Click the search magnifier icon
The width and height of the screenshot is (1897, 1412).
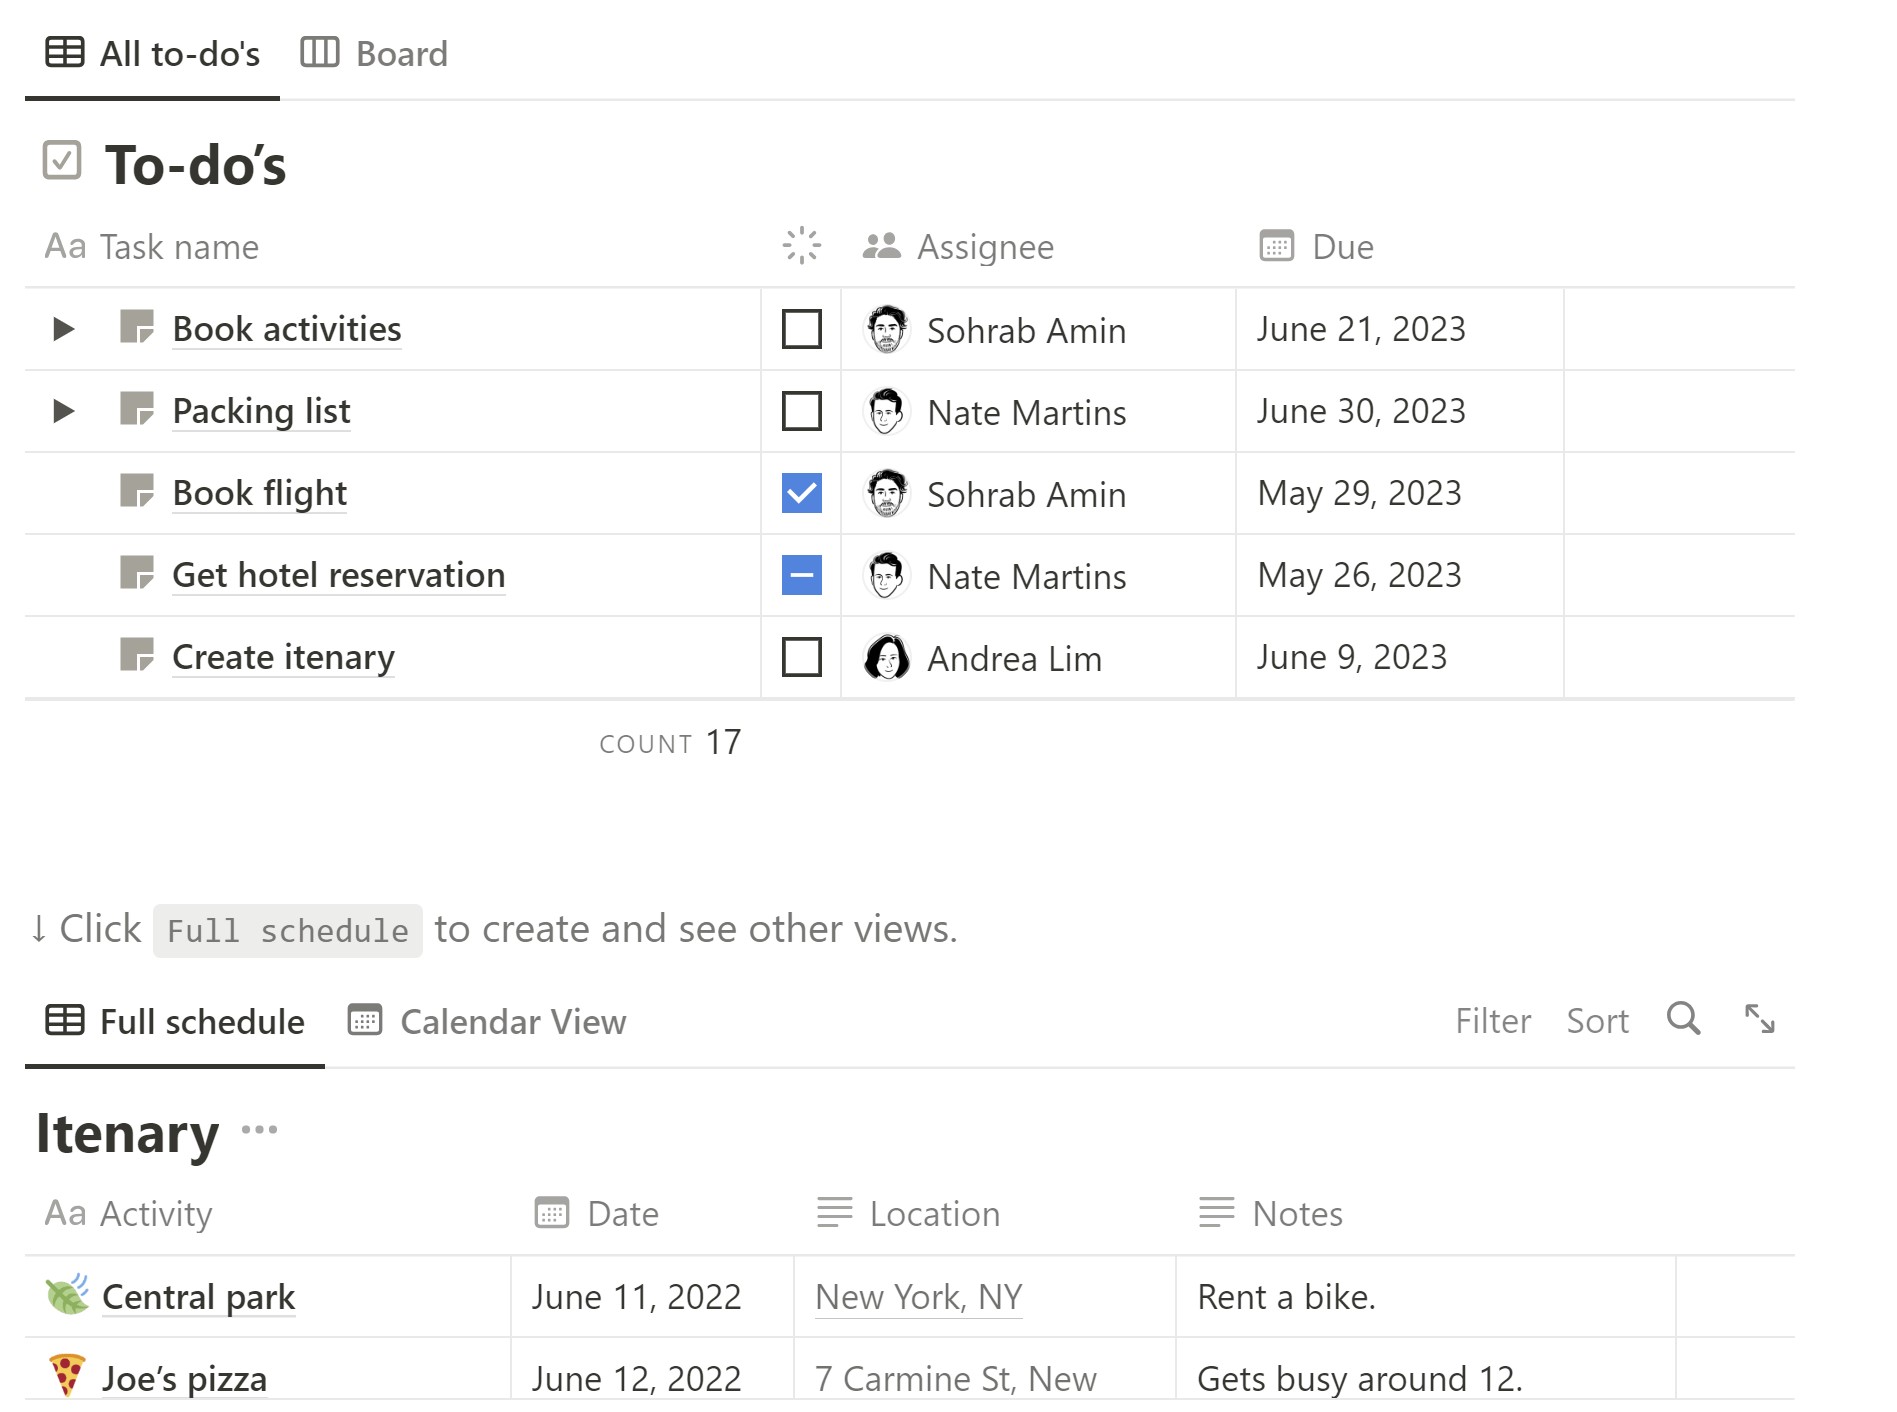(1683, 1019)
